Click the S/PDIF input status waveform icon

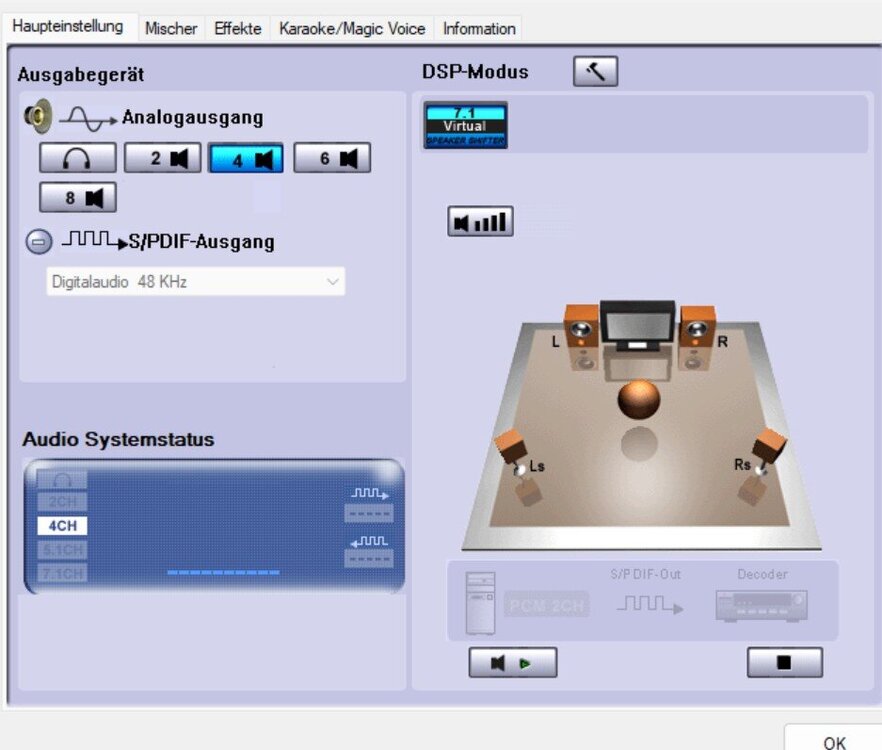(369, 541)
